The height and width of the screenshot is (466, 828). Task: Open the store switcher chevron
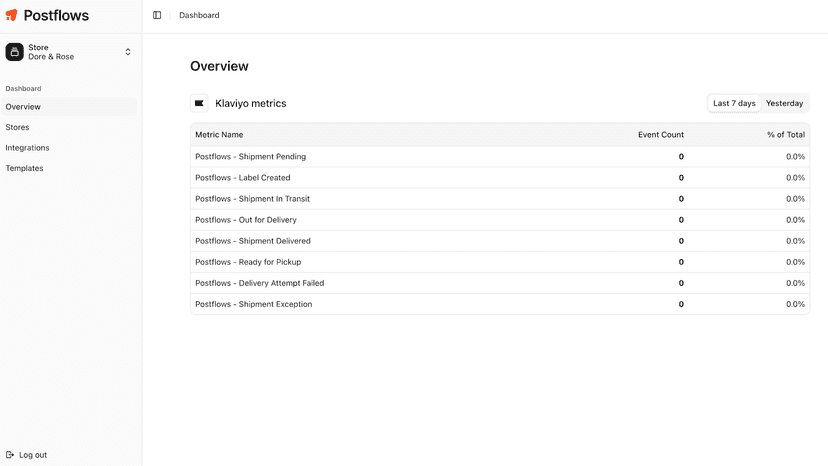coord(128,52)
